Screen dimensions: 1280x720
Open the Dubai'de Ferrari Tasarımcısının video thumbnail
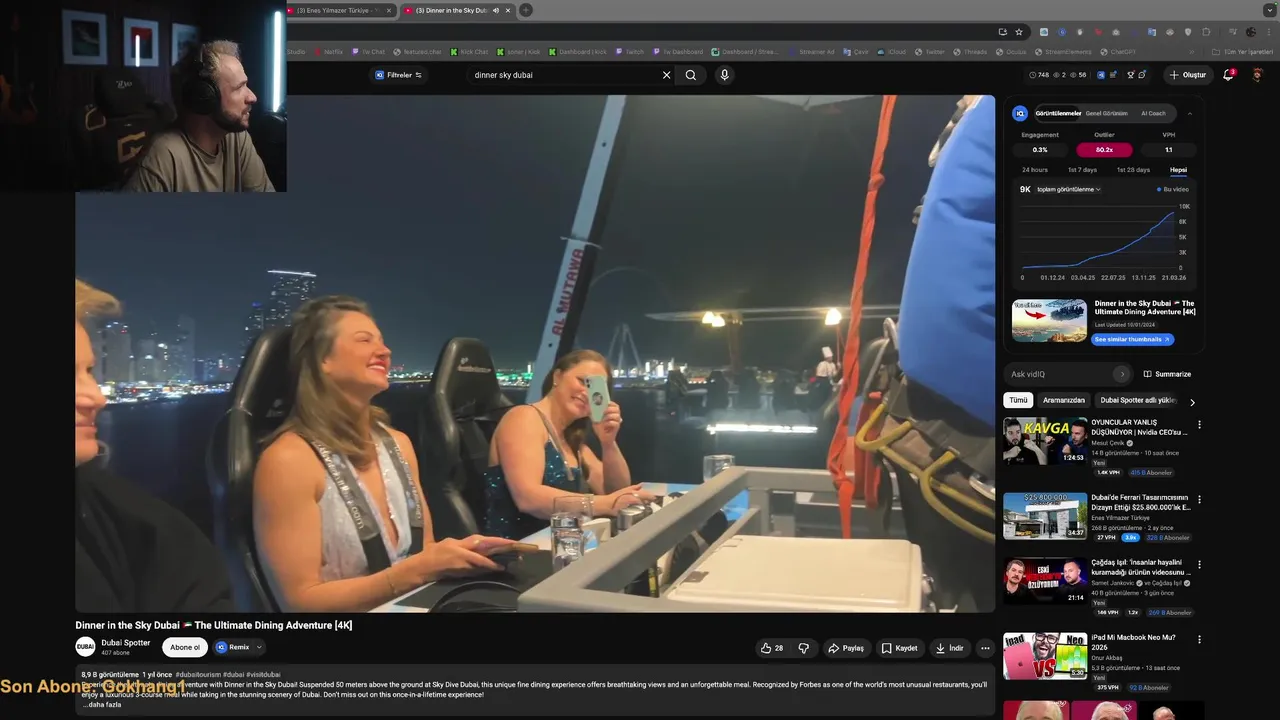pyautogui.click(x=1045, y=516)
